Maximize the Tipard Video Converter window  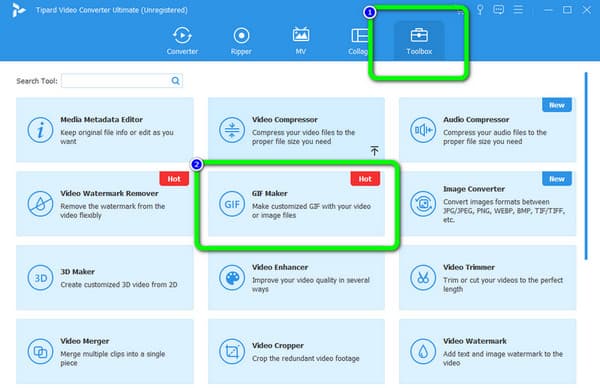coord(567,10)
